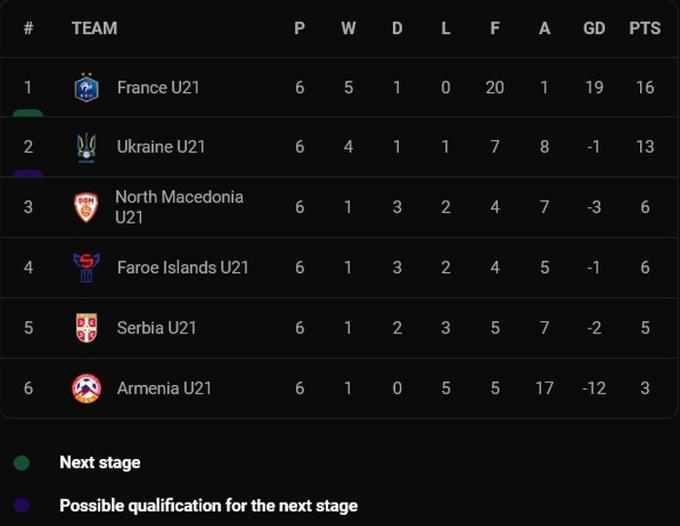
Task: Sort standings by GD column header
Action: point(594,28)
